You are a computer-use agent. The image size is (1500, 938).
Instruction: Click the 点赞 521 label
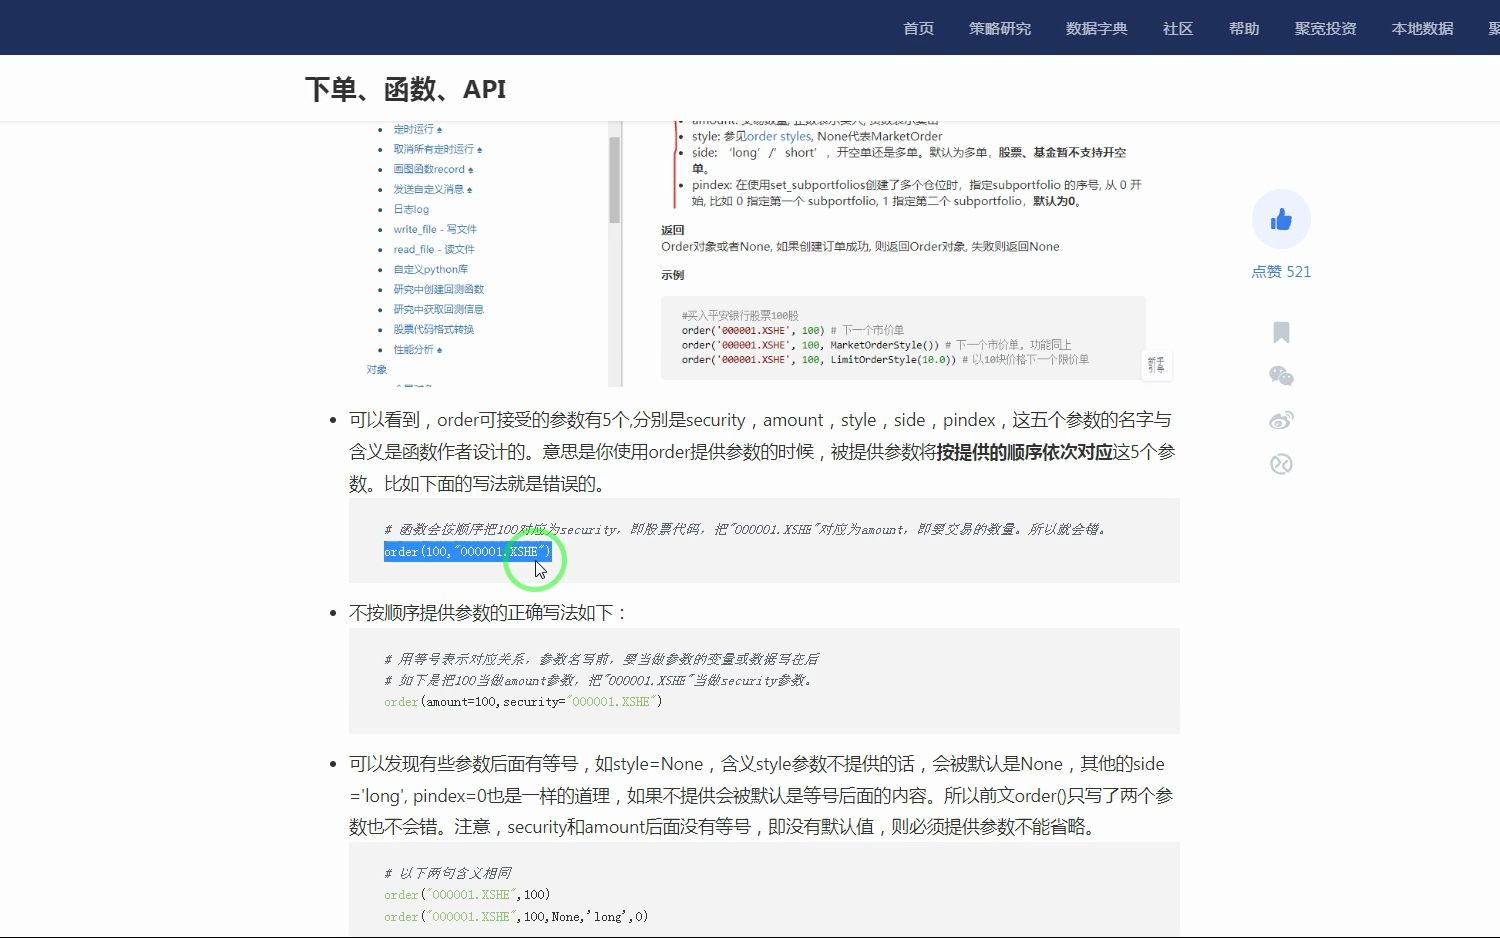tap(1281, 272)
